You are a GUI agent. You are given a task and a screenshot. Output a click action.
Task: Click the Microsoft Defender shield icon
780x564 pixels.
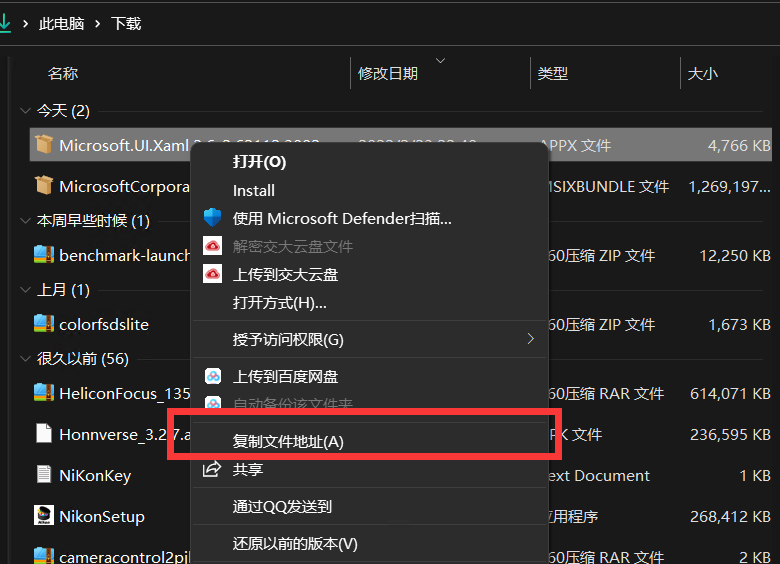coord(212,218)
